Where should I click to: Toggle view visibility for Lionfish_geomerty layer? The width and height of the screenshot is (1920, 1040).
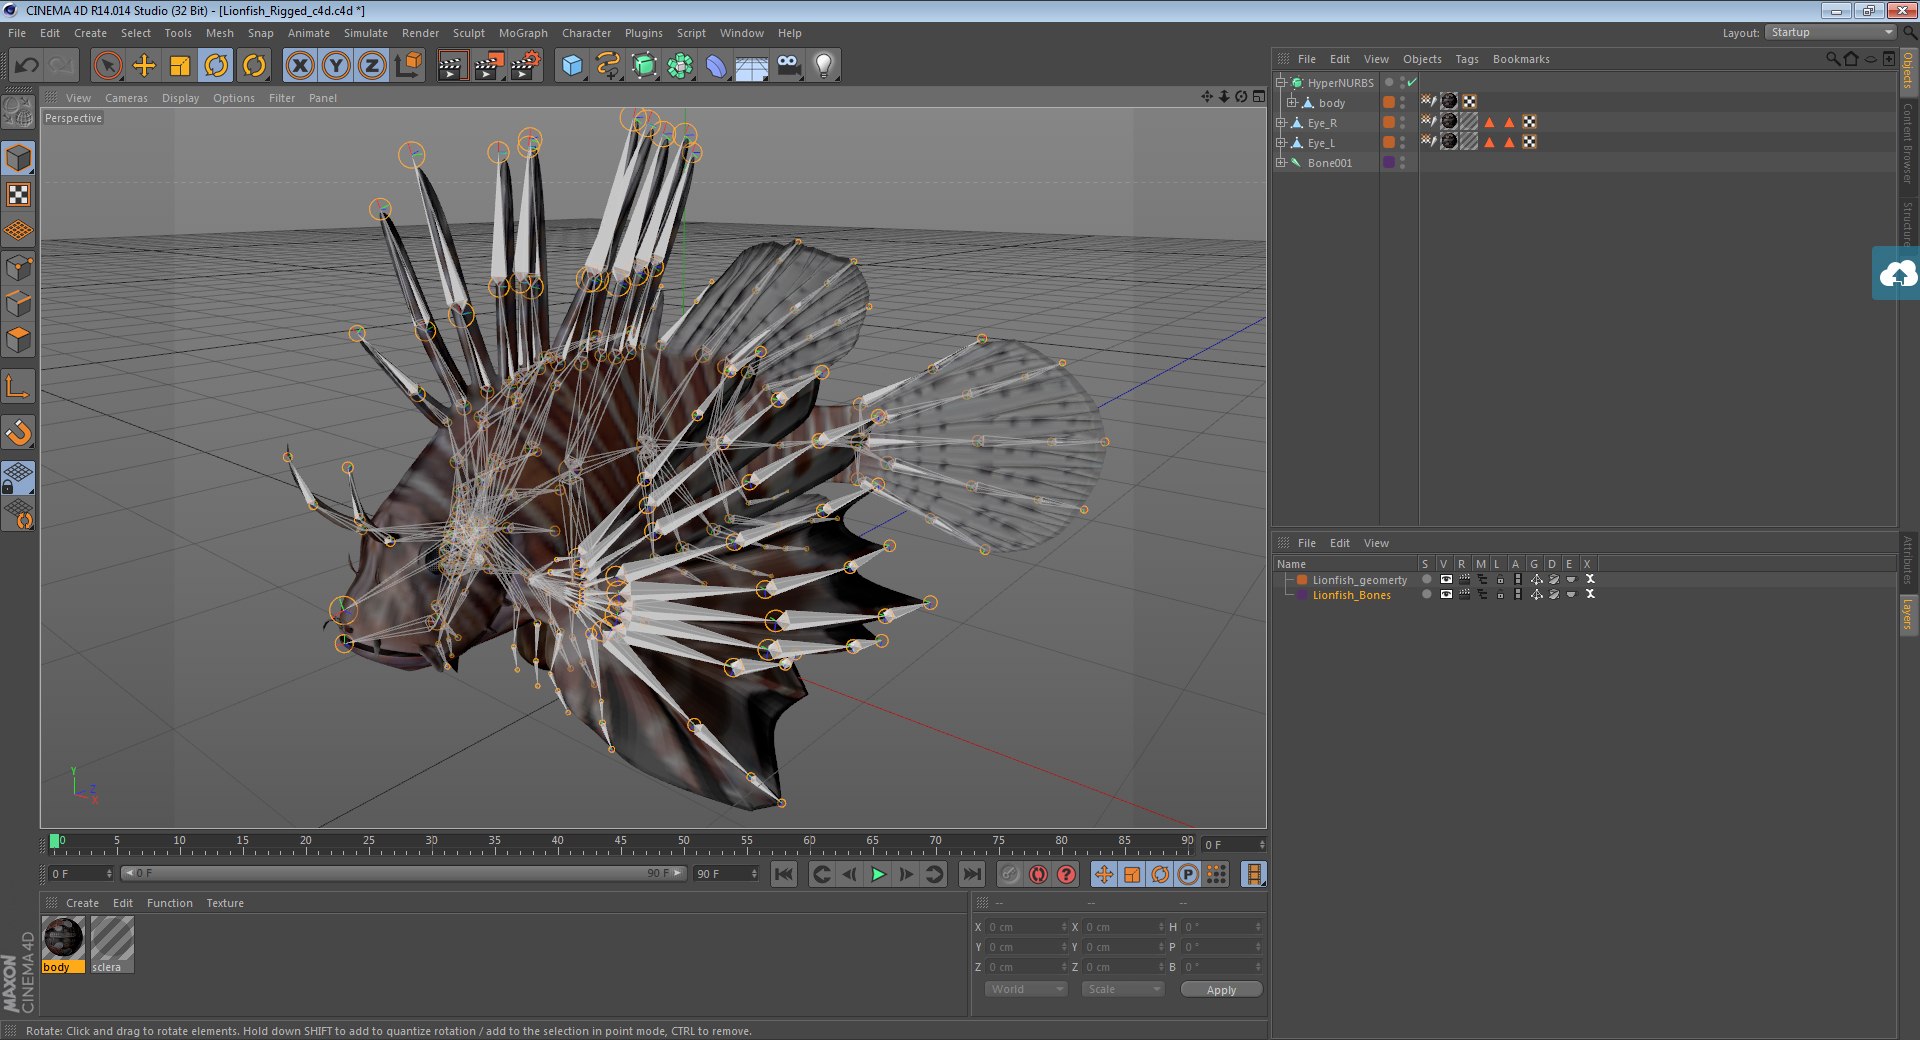coord(1445,580)
